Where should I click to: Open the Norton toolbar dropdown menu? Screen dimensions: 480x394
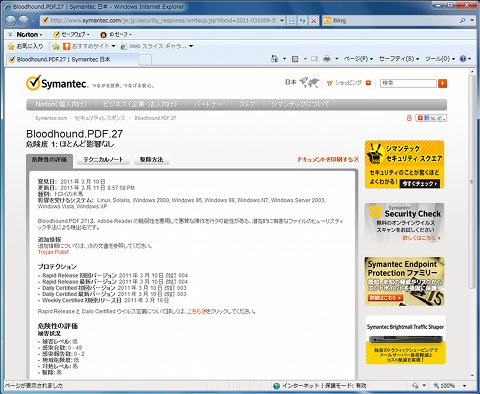[x=29, y=34]
